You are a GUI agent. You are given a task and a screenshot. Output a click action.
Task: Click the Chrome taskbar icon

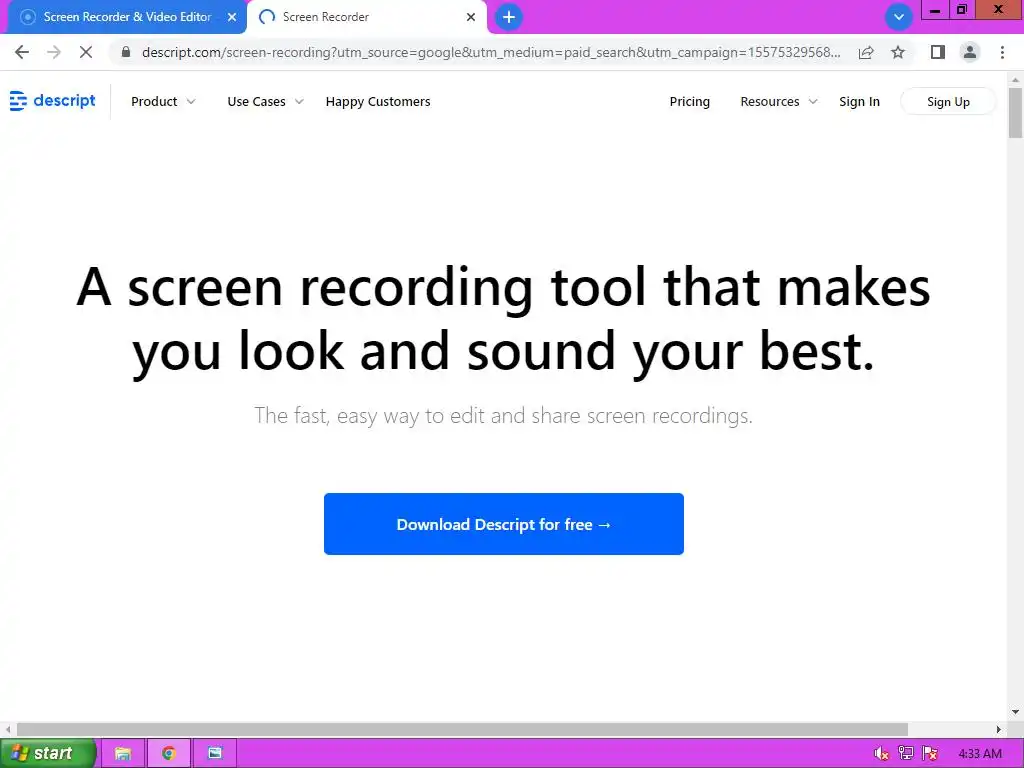[x=169, y=753]
